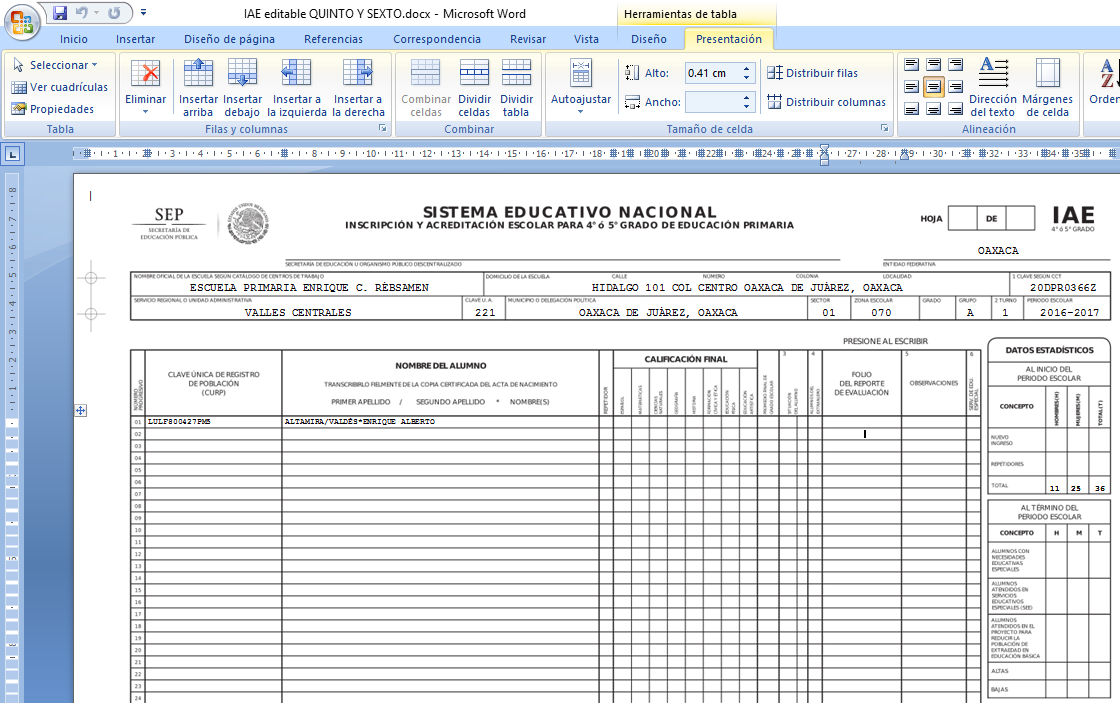
Task: Switch to the Revisar tab
Action: 528,39
